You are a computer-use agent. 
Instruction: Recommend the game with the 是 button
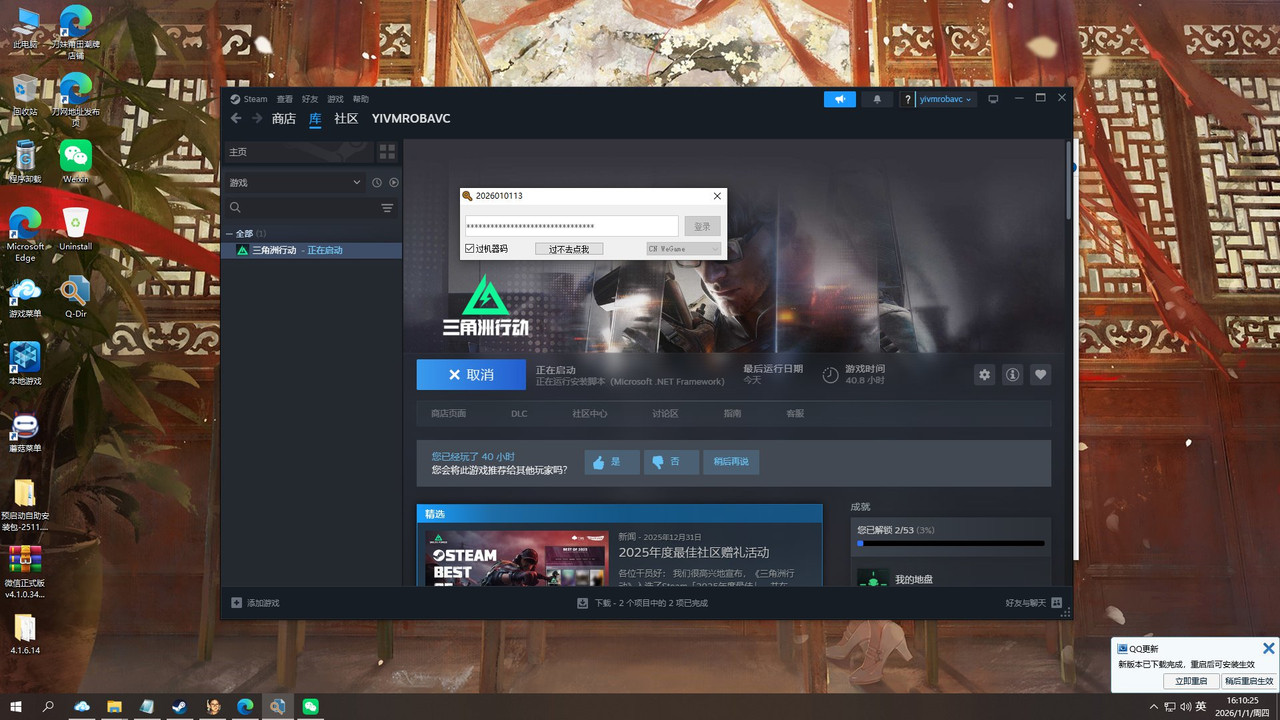pos(612,462)
